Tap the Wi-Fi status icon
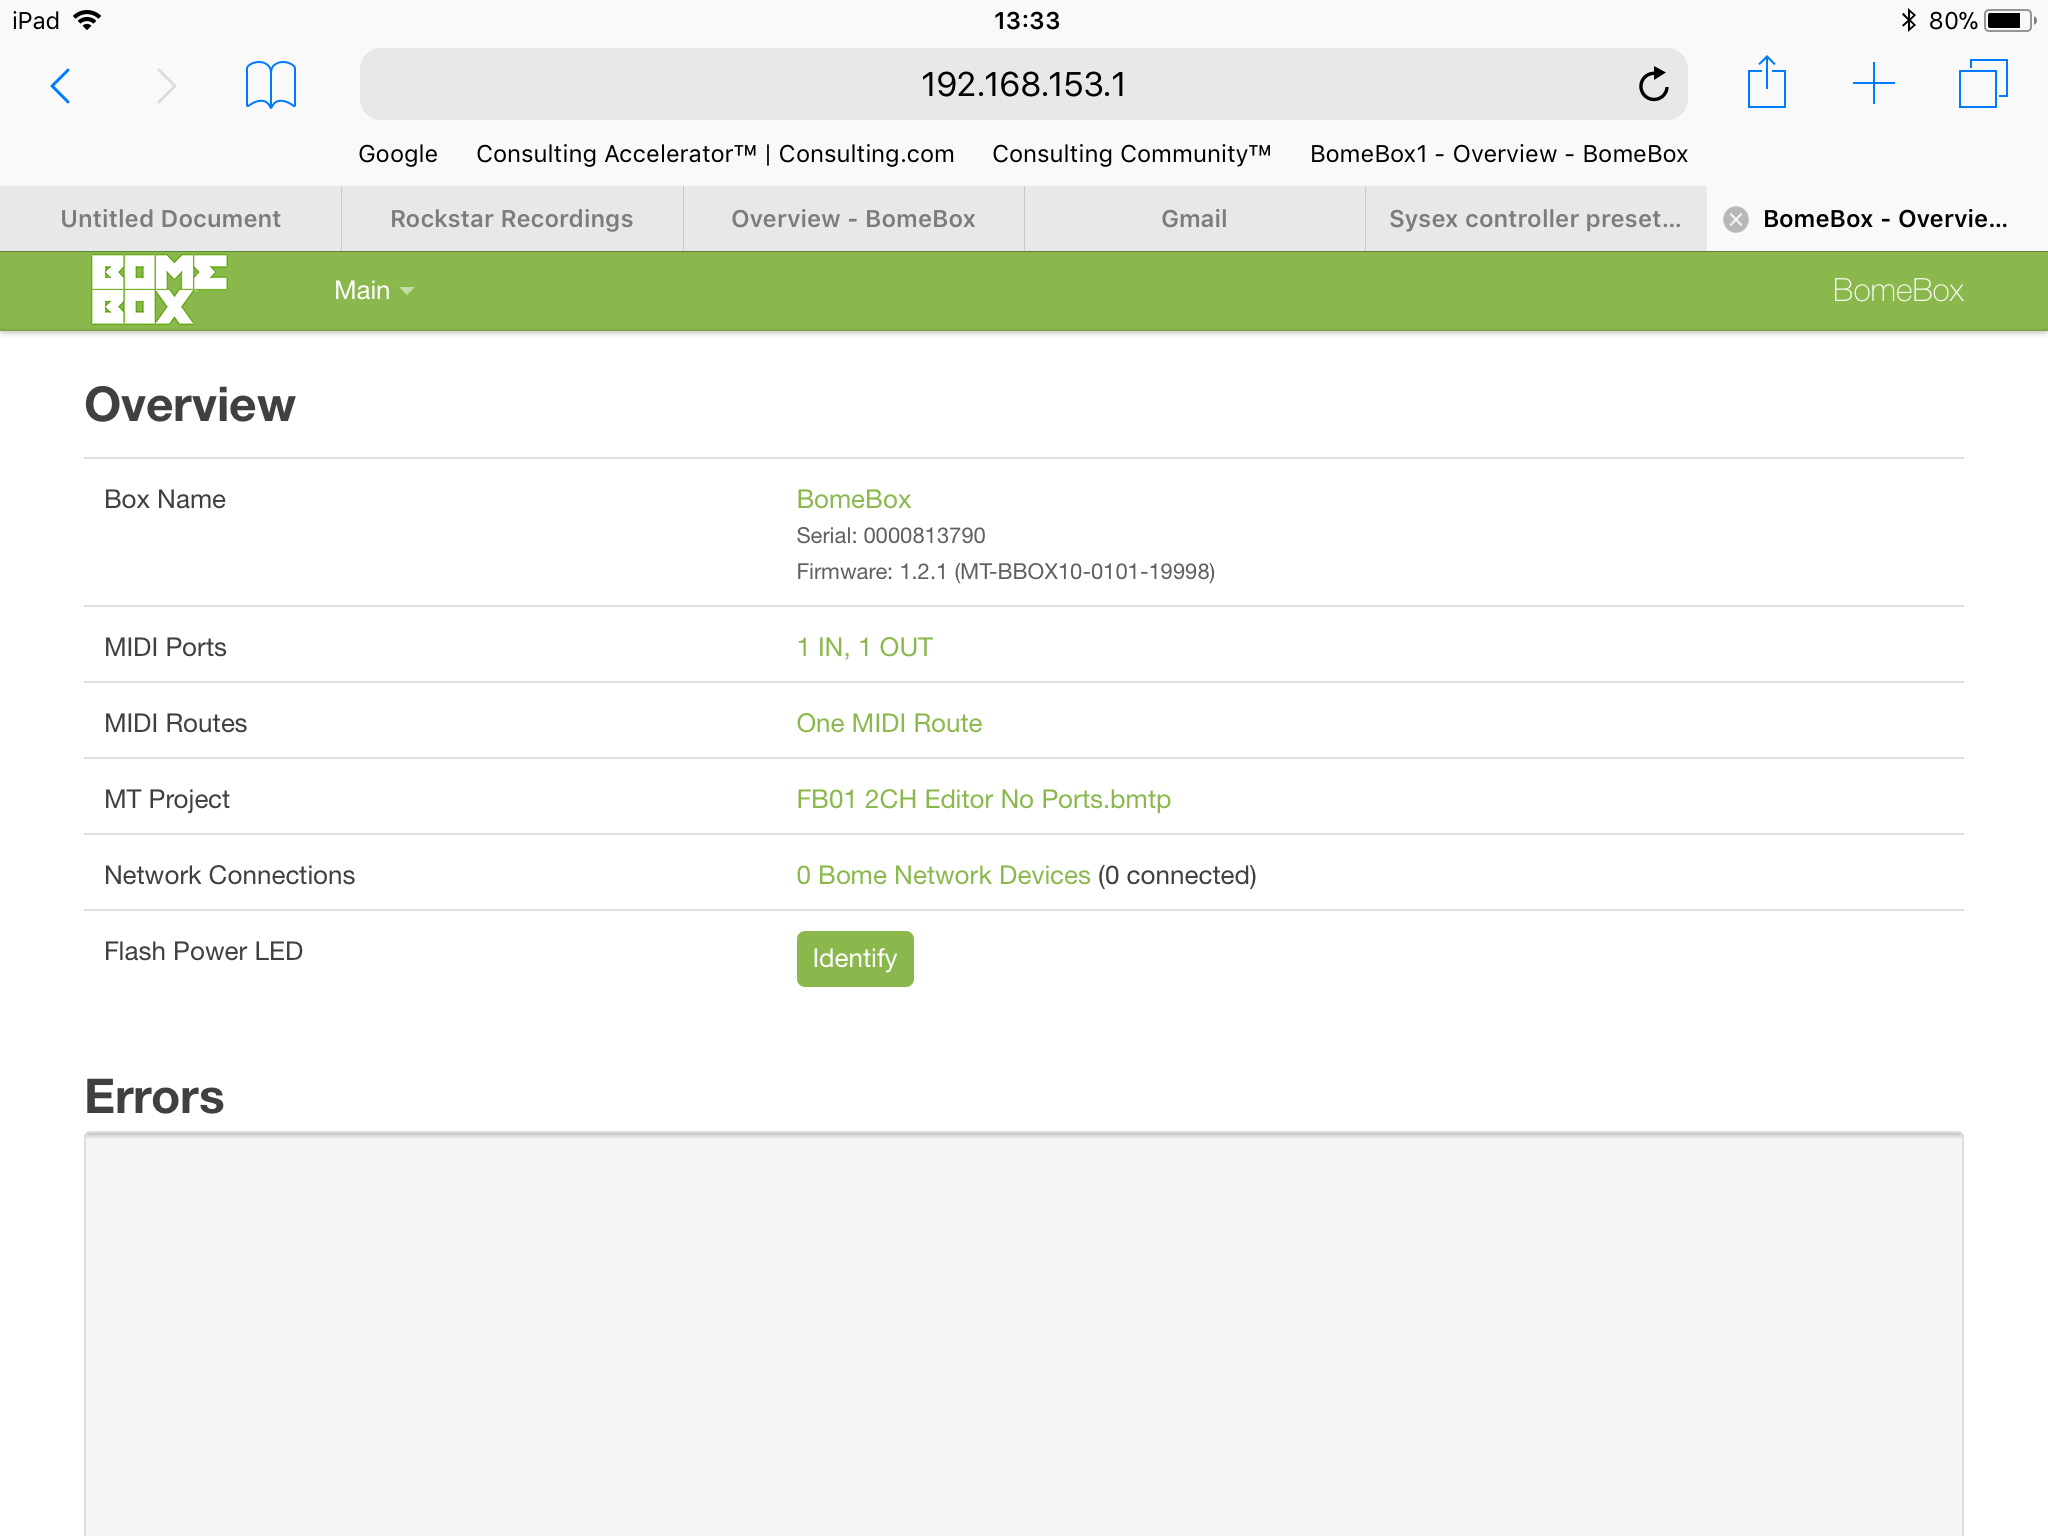 pyautogui.click(x=89, y=20)
